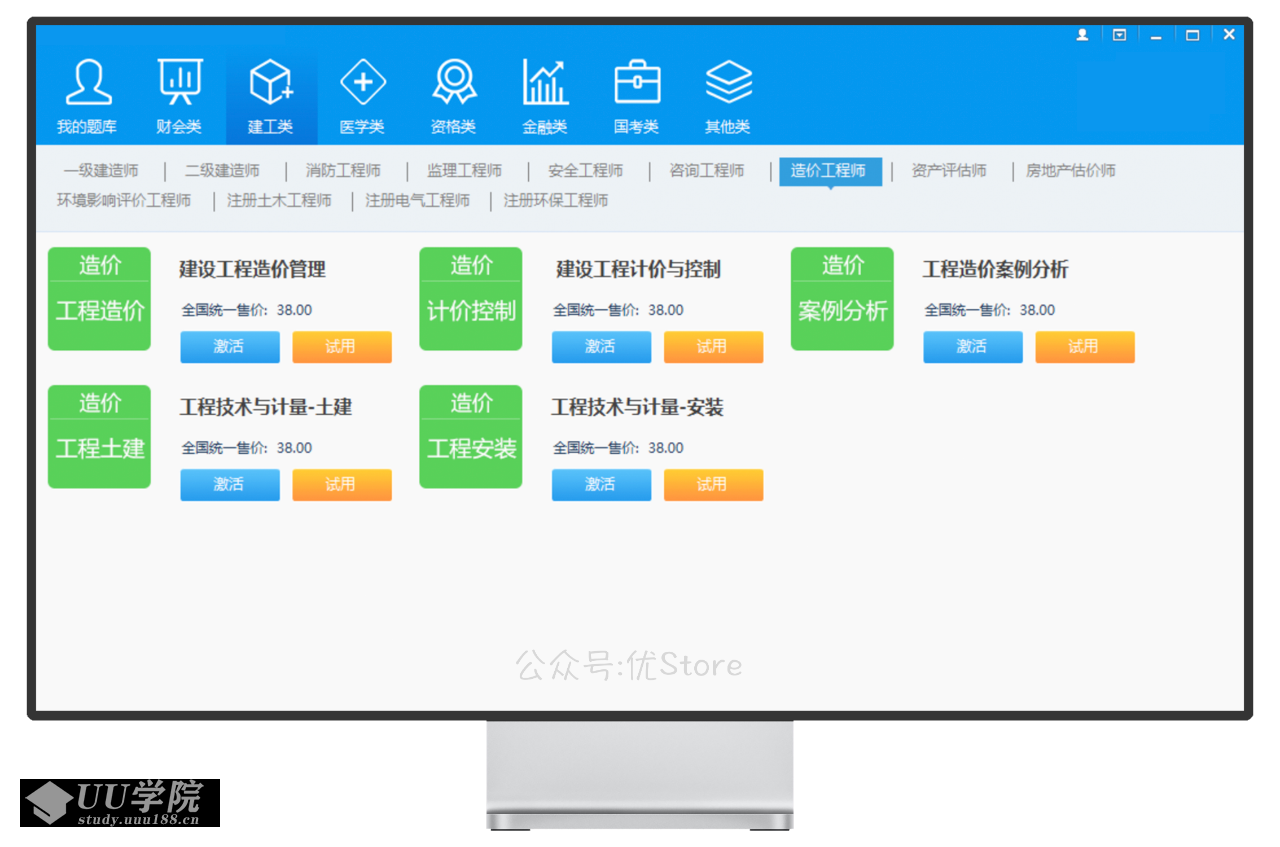Switch to 资产评估师 tab
1280x847 pixels.
[949, 171]
